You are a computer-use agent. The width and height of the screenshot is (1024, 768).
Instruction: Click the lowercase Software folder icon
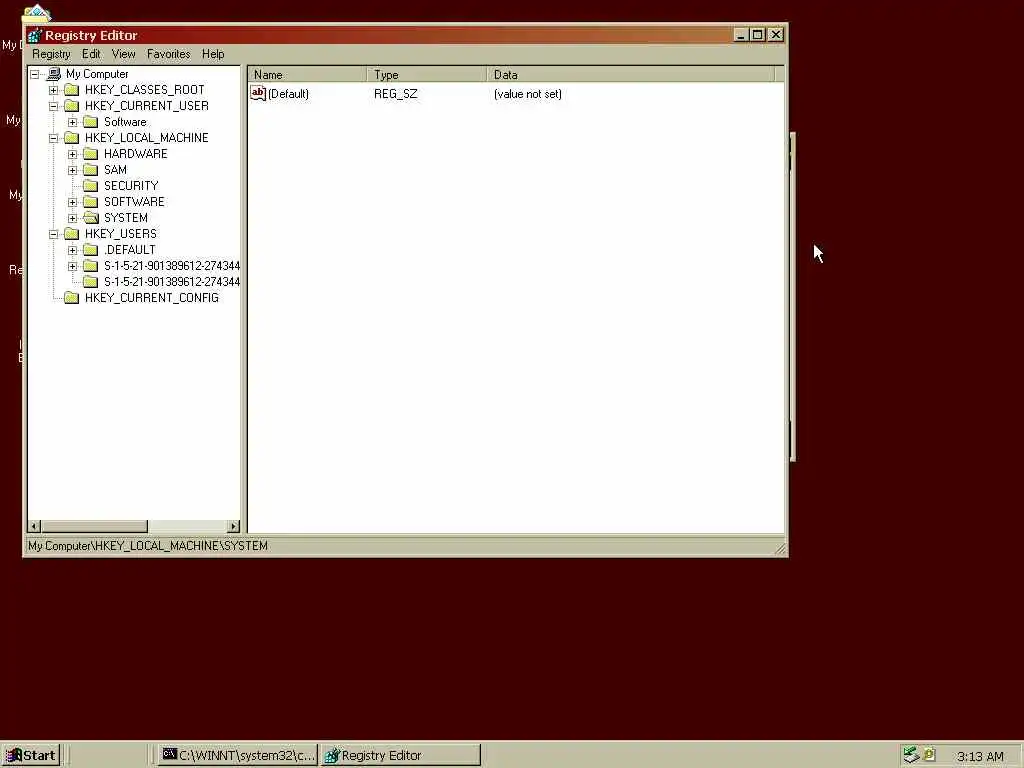tap(91, 121)
